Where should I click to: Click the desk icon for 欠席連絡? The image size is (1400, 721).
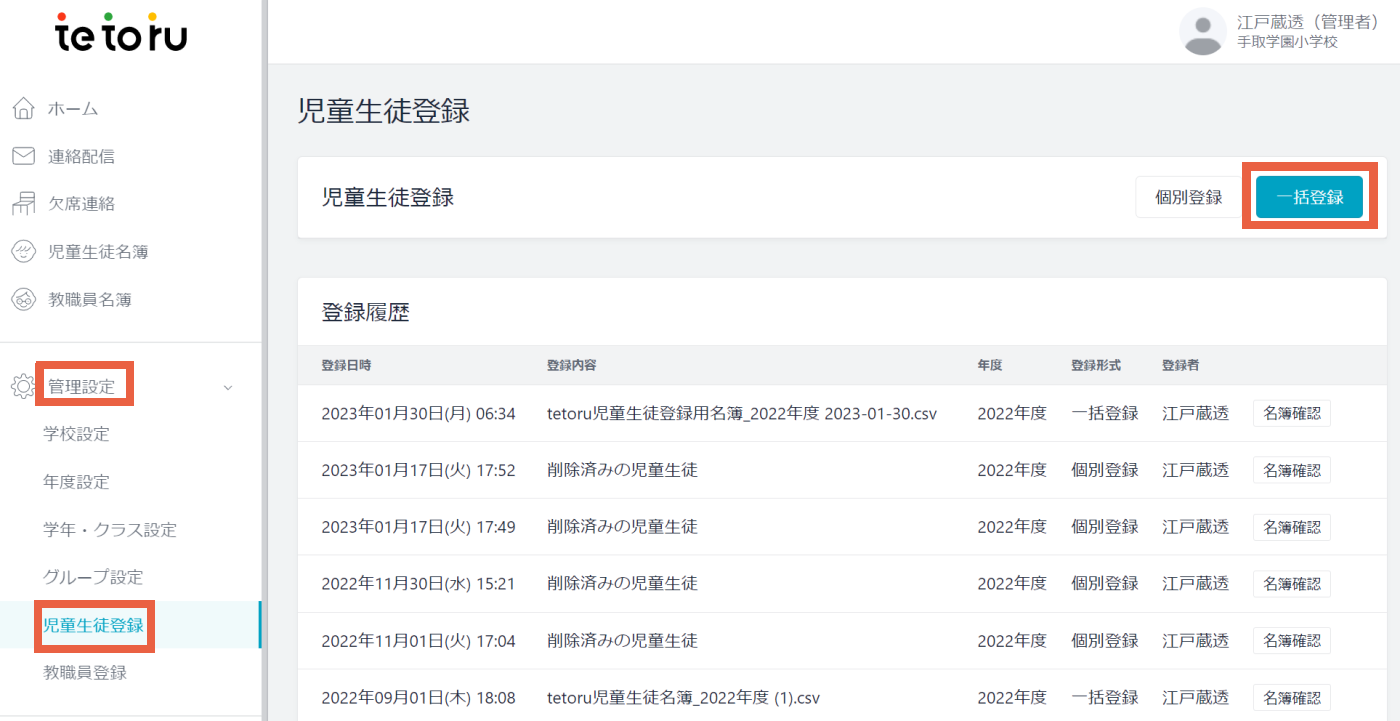point(24,203)
